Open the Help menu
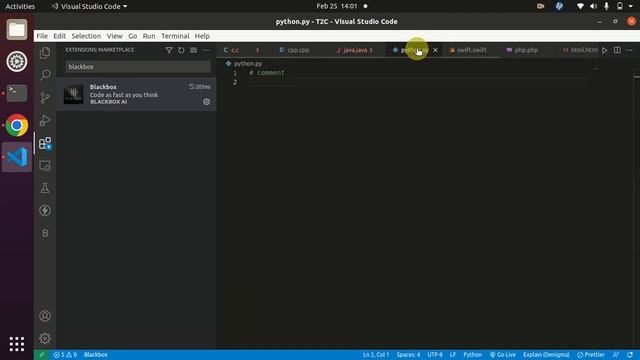Image resolution: width=640 pixels, height=360 pixels. [x=202, y=36]
